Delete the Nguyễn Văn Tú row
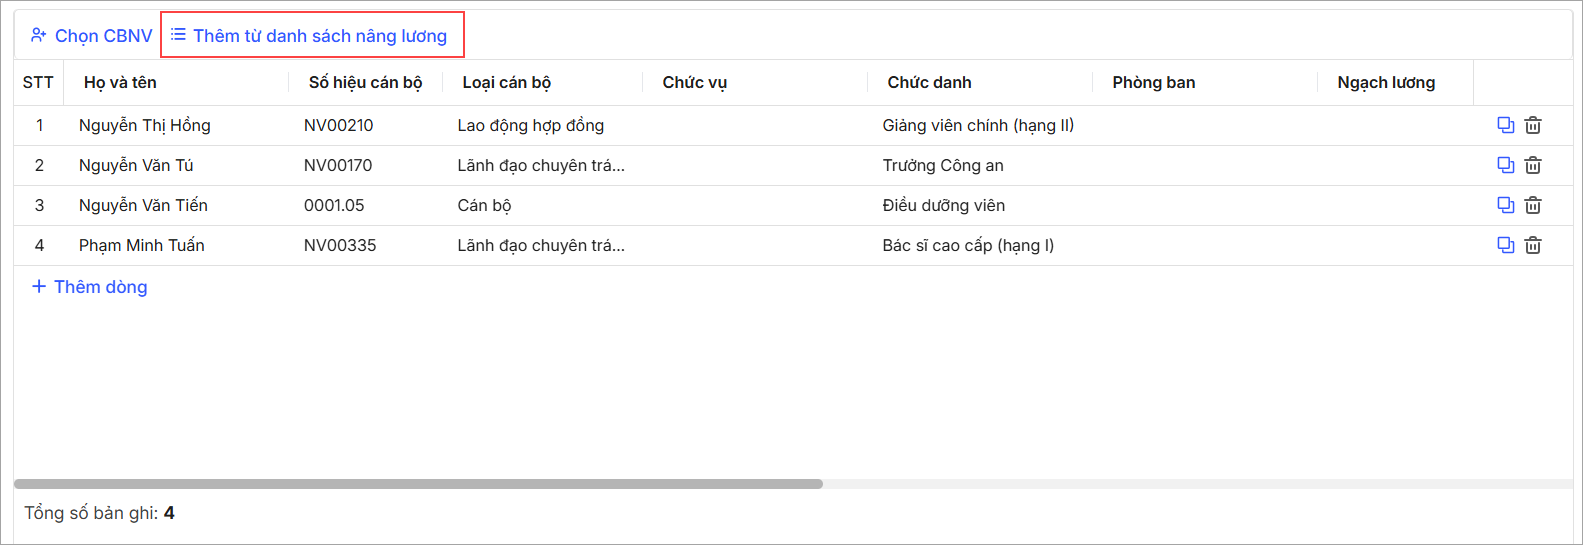 [x=1533, y=165]
